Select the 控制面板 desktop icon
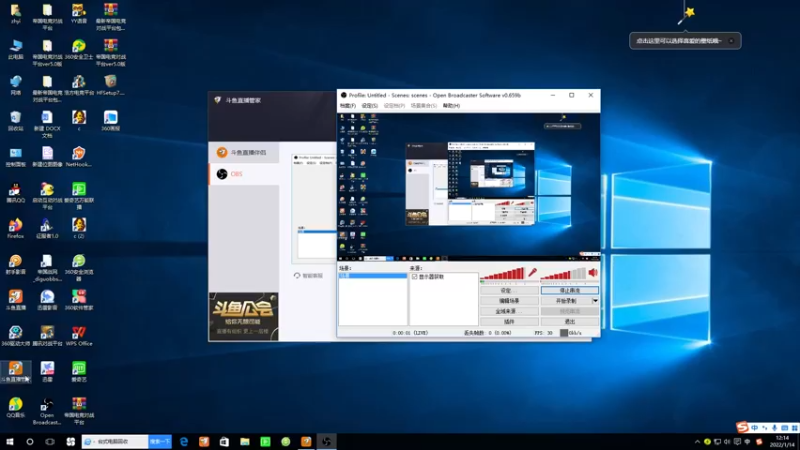 tap(15, 157)
